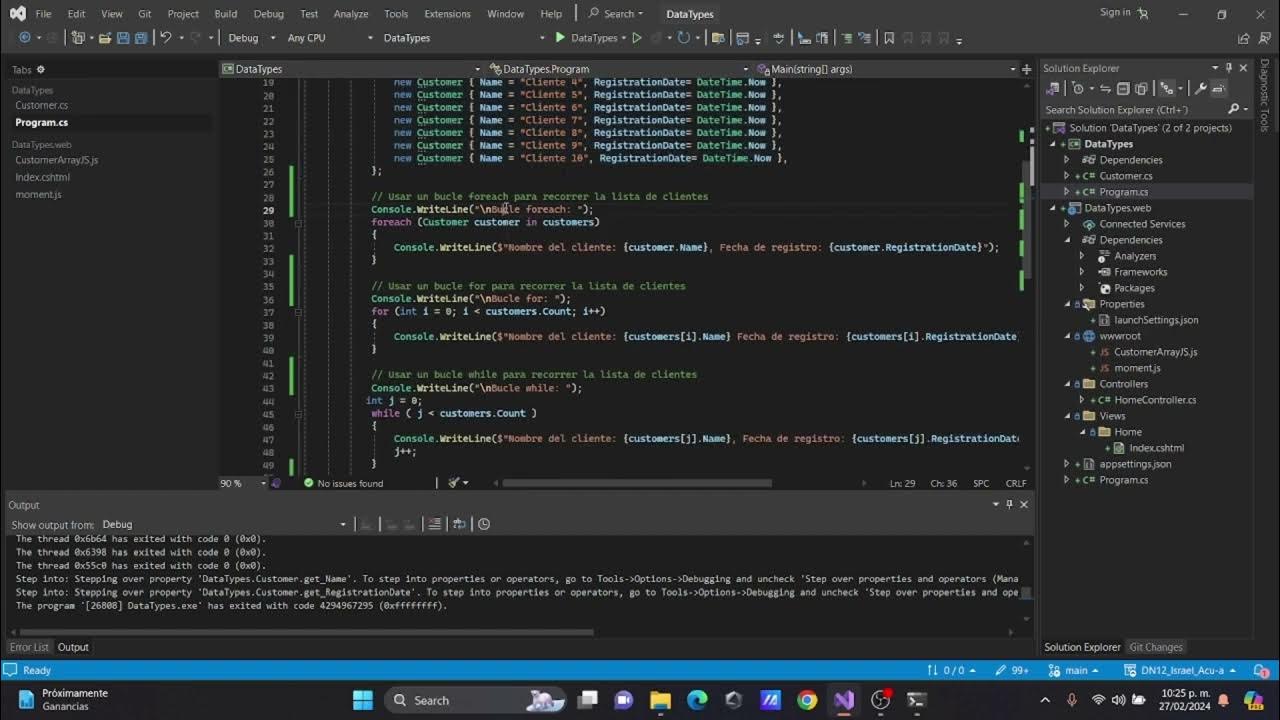The height and width of the screenshot is (720, 1280).
Task: Click the bookmark toolbar icon
Action: click(x=889, y=38)
